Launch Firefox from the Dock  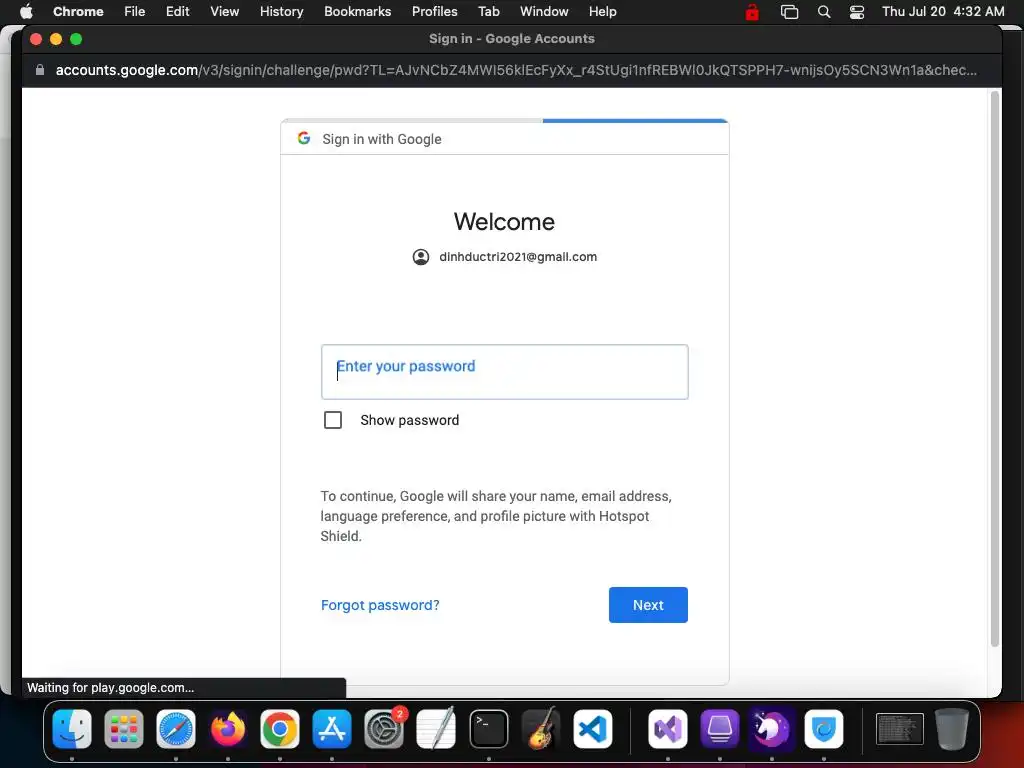[x=227, y=729]
